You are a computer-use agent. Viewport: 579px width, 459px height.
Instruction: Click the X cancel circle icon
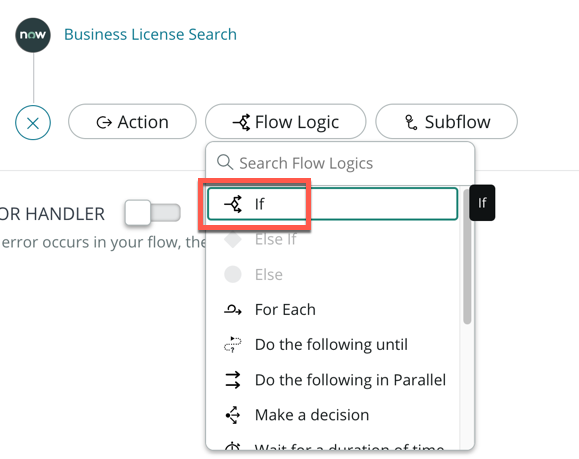pyautogui.click(x=33, y=123)
